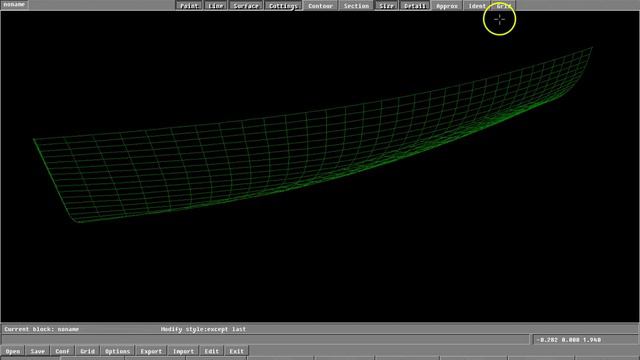The height and width of the screenshot is (360, 640).
Task: Click the 'Current block: noname' status text
Action: pos(42,329)
